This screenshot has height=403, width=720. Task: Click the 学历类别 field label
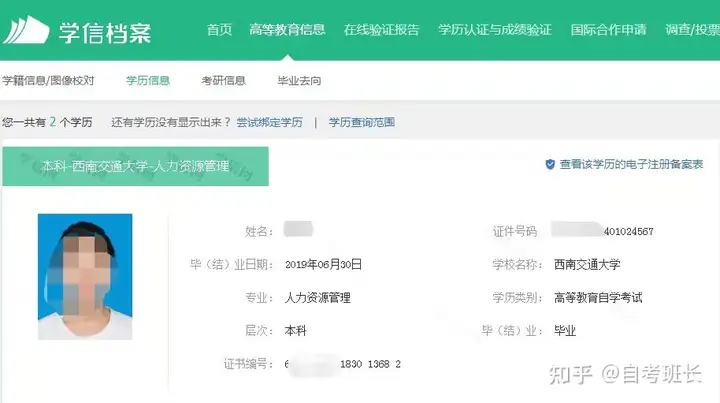tap(518, 297)
